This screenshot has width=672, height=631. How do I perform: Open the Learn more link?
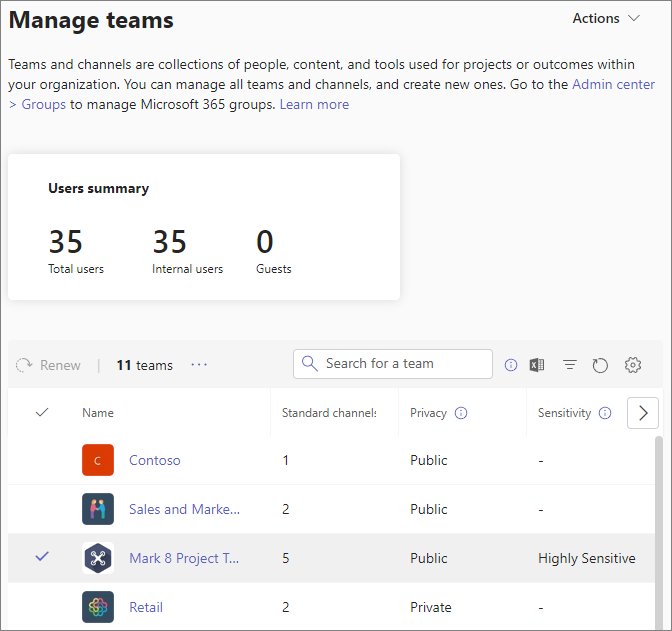pos(314,104)
